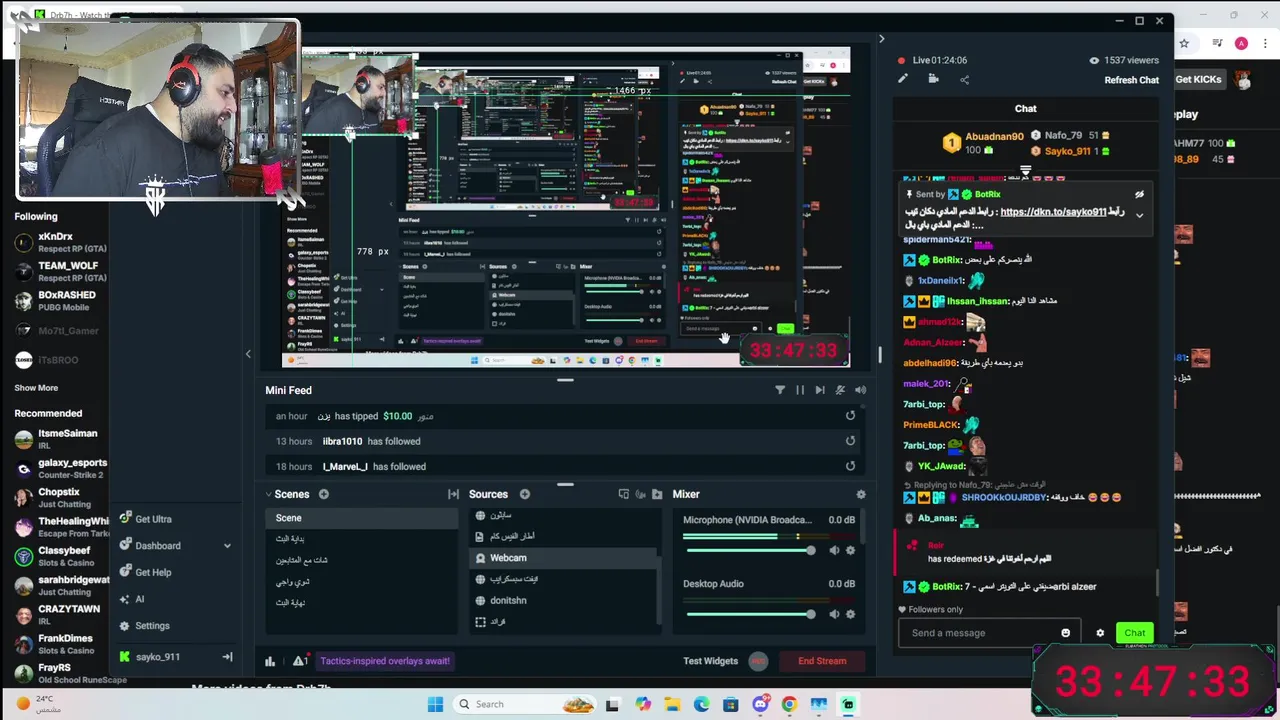Open the scene transitions icon in Scenes header
1280x720 pixels.
pyautogui.click(x=453, y=494)
